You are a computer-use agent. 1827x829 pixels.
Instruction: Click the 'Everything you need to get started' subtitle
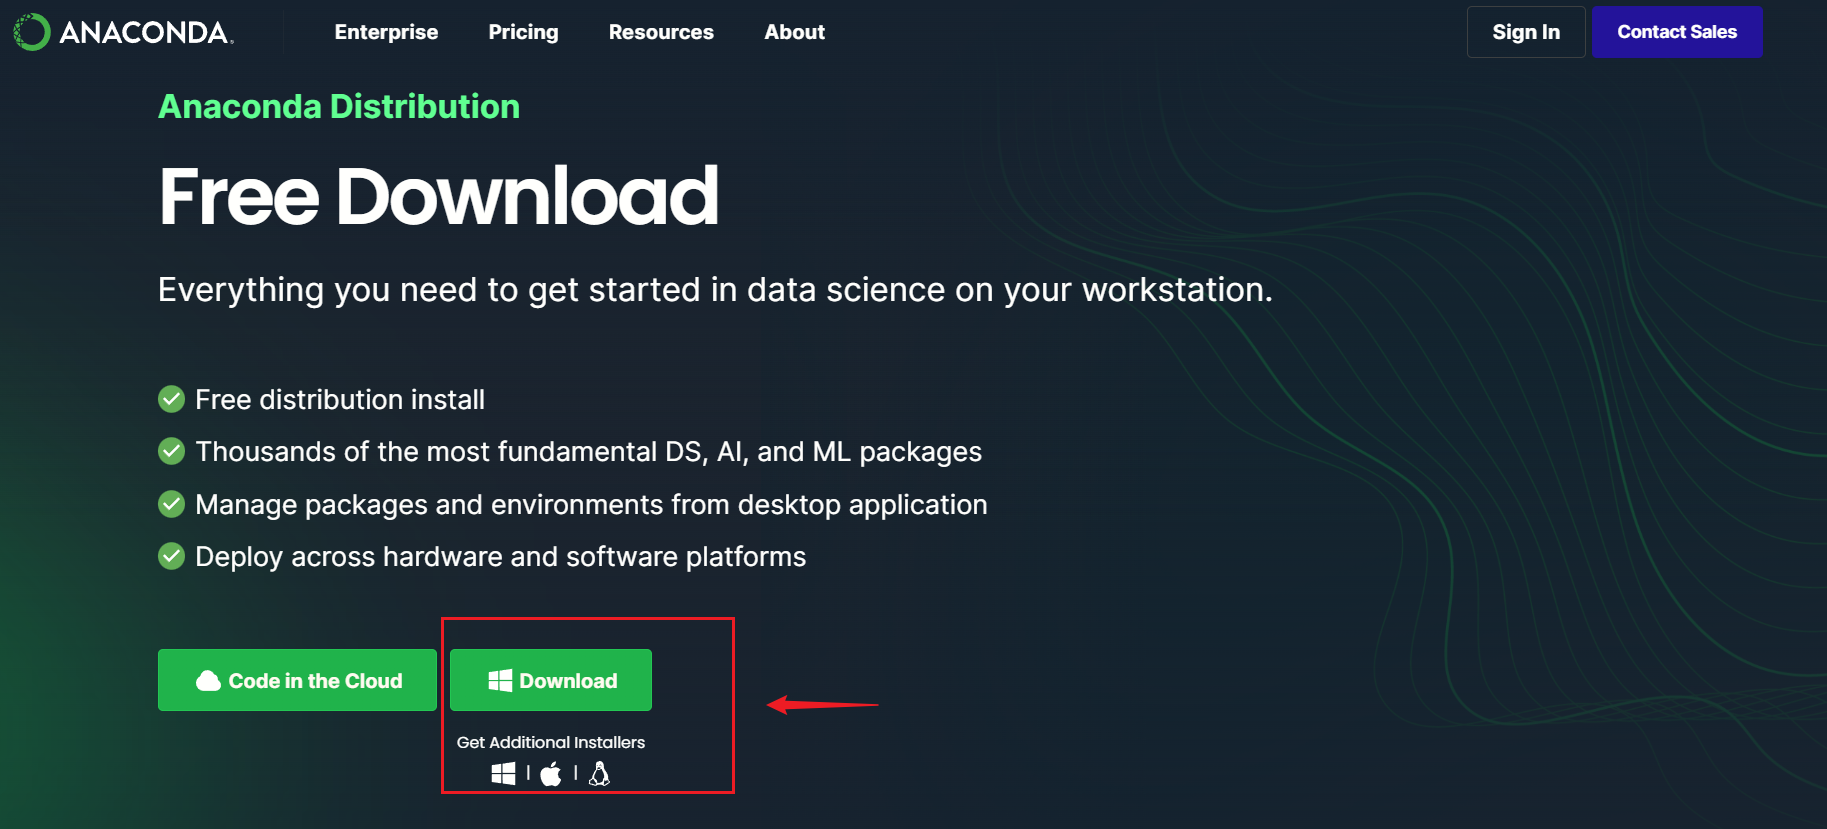click(715, 290)
